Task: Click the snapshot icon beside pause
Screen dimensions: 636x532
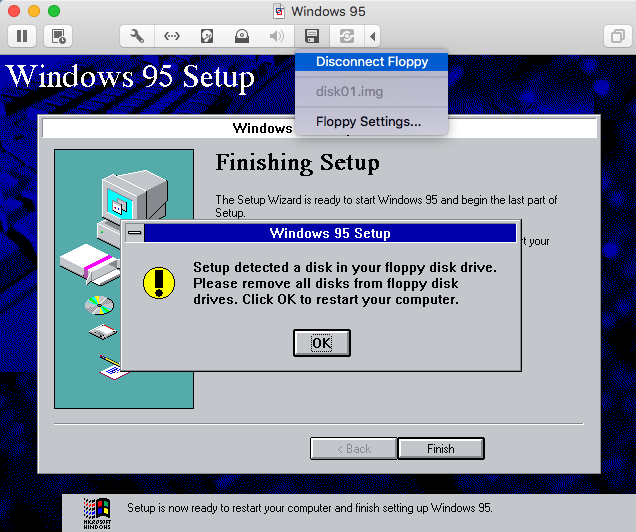Action: (x=59, y=36)
